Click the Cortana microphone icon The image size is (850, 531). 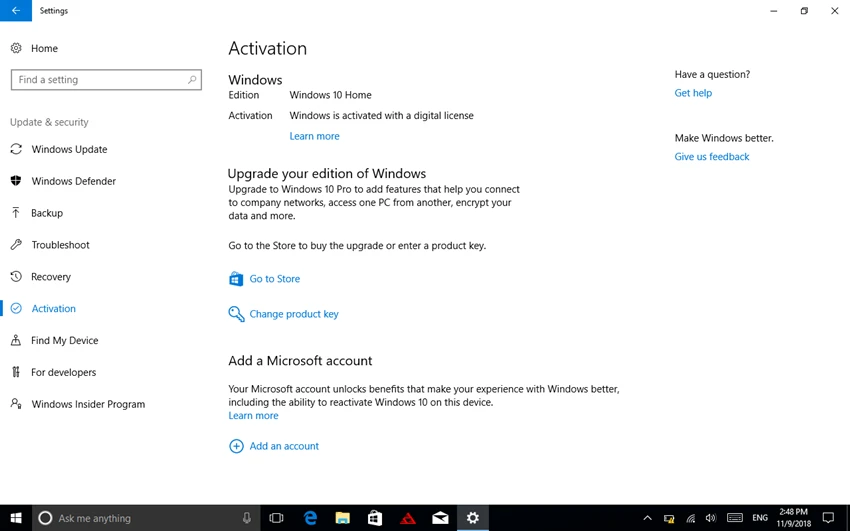click(247, 518)
